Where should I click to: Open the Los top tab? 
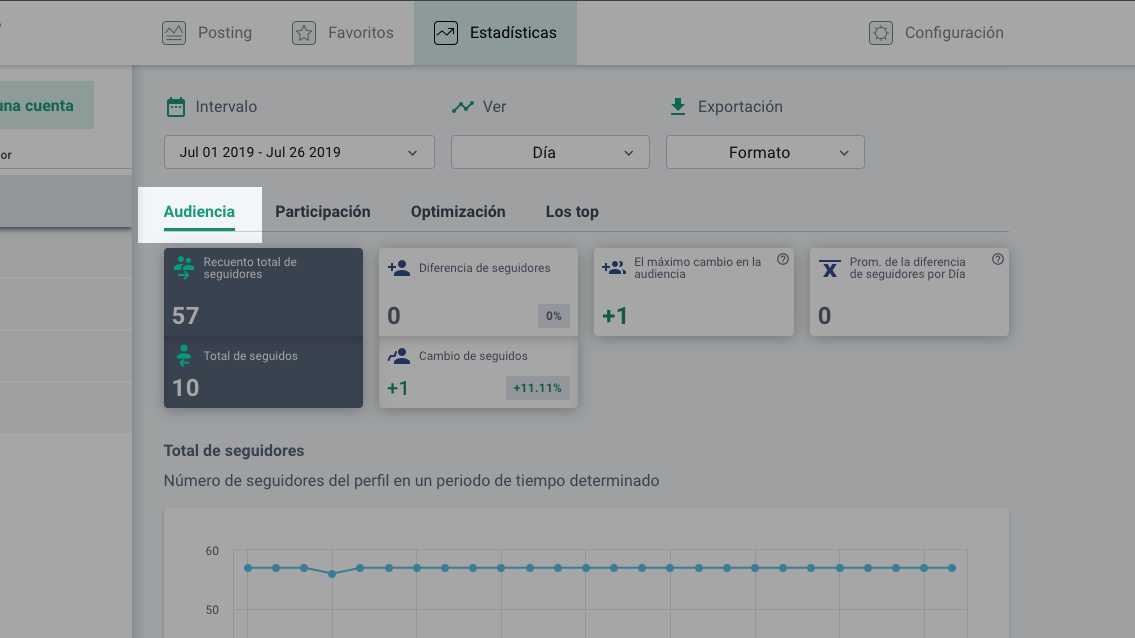tap(572, 212)
